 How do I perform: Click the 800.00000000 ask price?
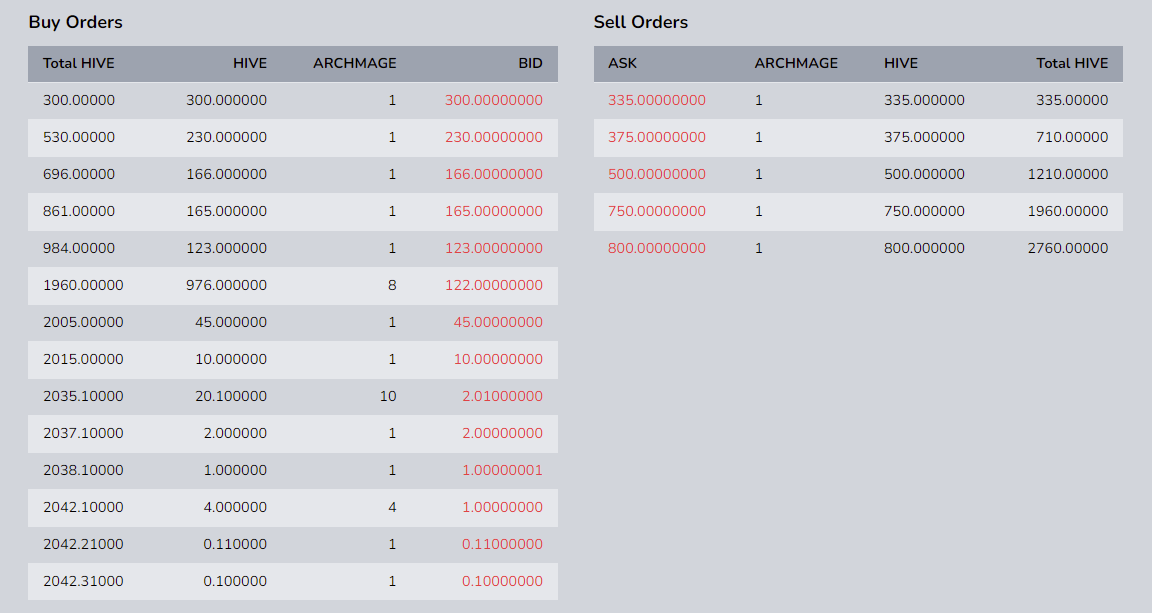pyautogui.click(x=656, y=248)
